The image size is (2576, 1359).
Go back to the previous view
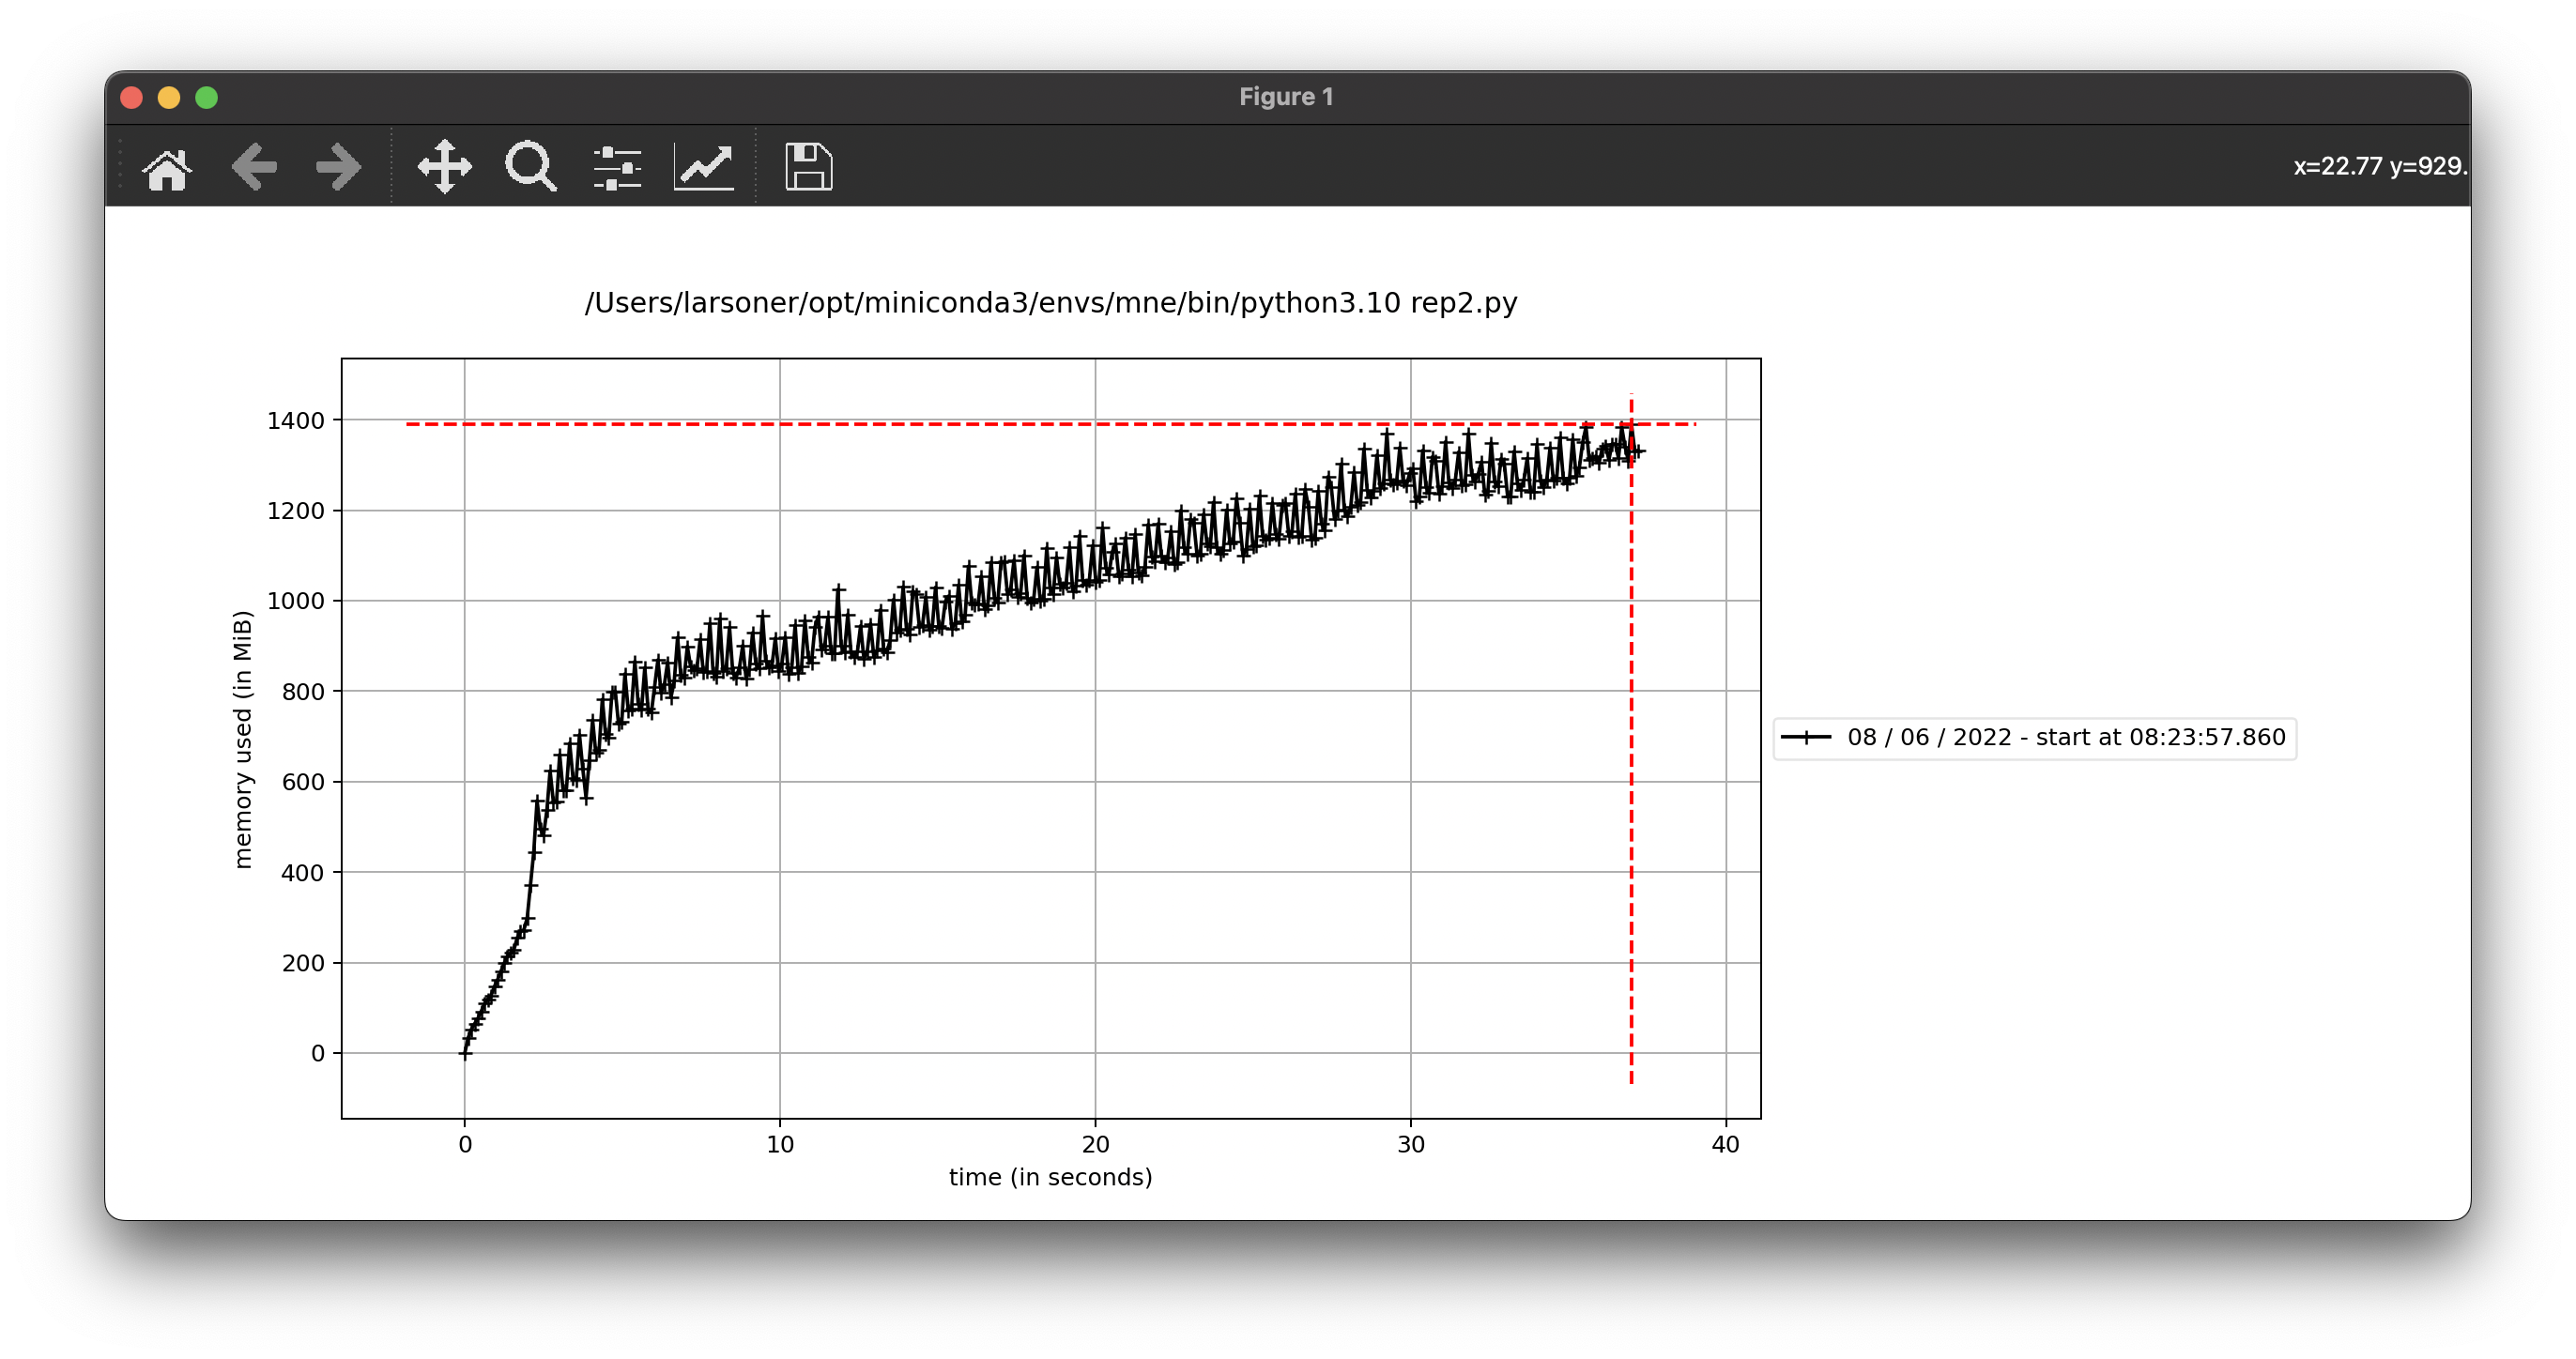(x=254, y=167)
